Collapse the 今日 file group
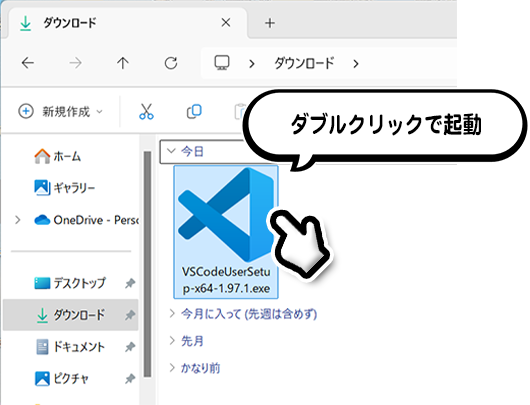Image resolution: width=530 pixels, height=405 pixels. [171, 151]
